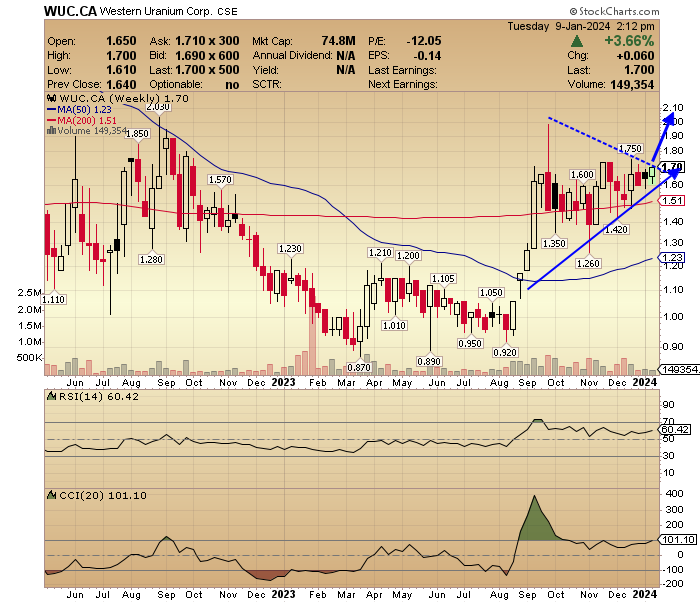
Task: Click the 0.920 price label
Action: [505, 352]
